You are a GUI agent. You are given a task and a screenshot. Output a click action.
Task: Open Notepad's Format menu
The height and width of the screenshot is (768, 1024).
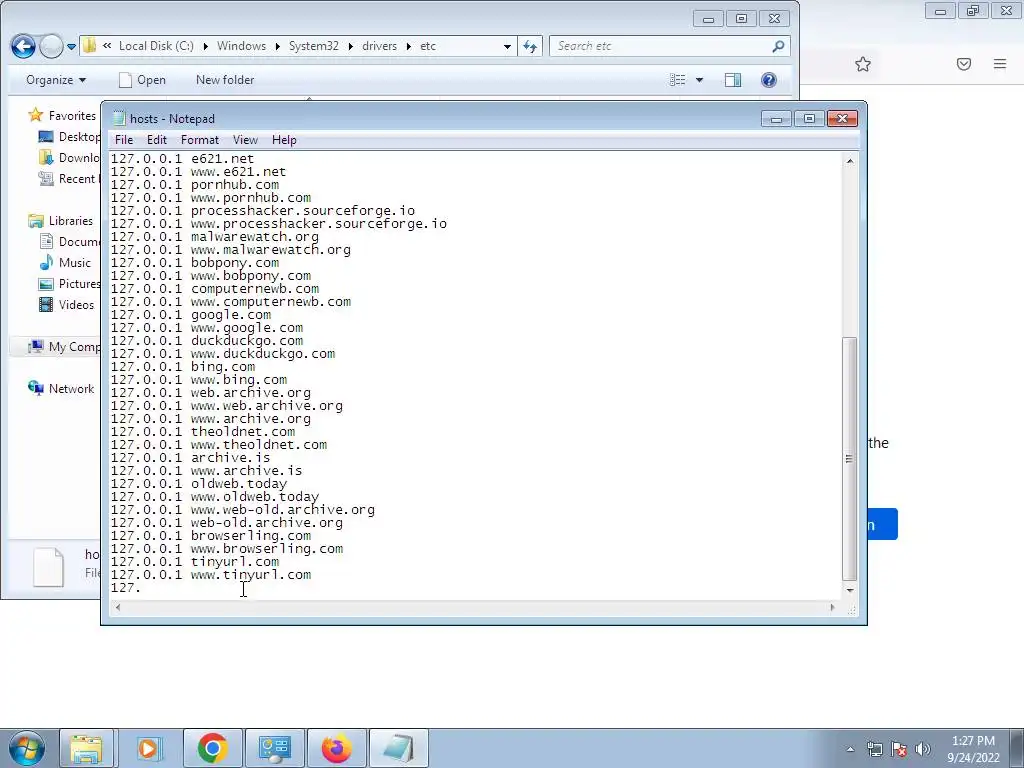200,140
